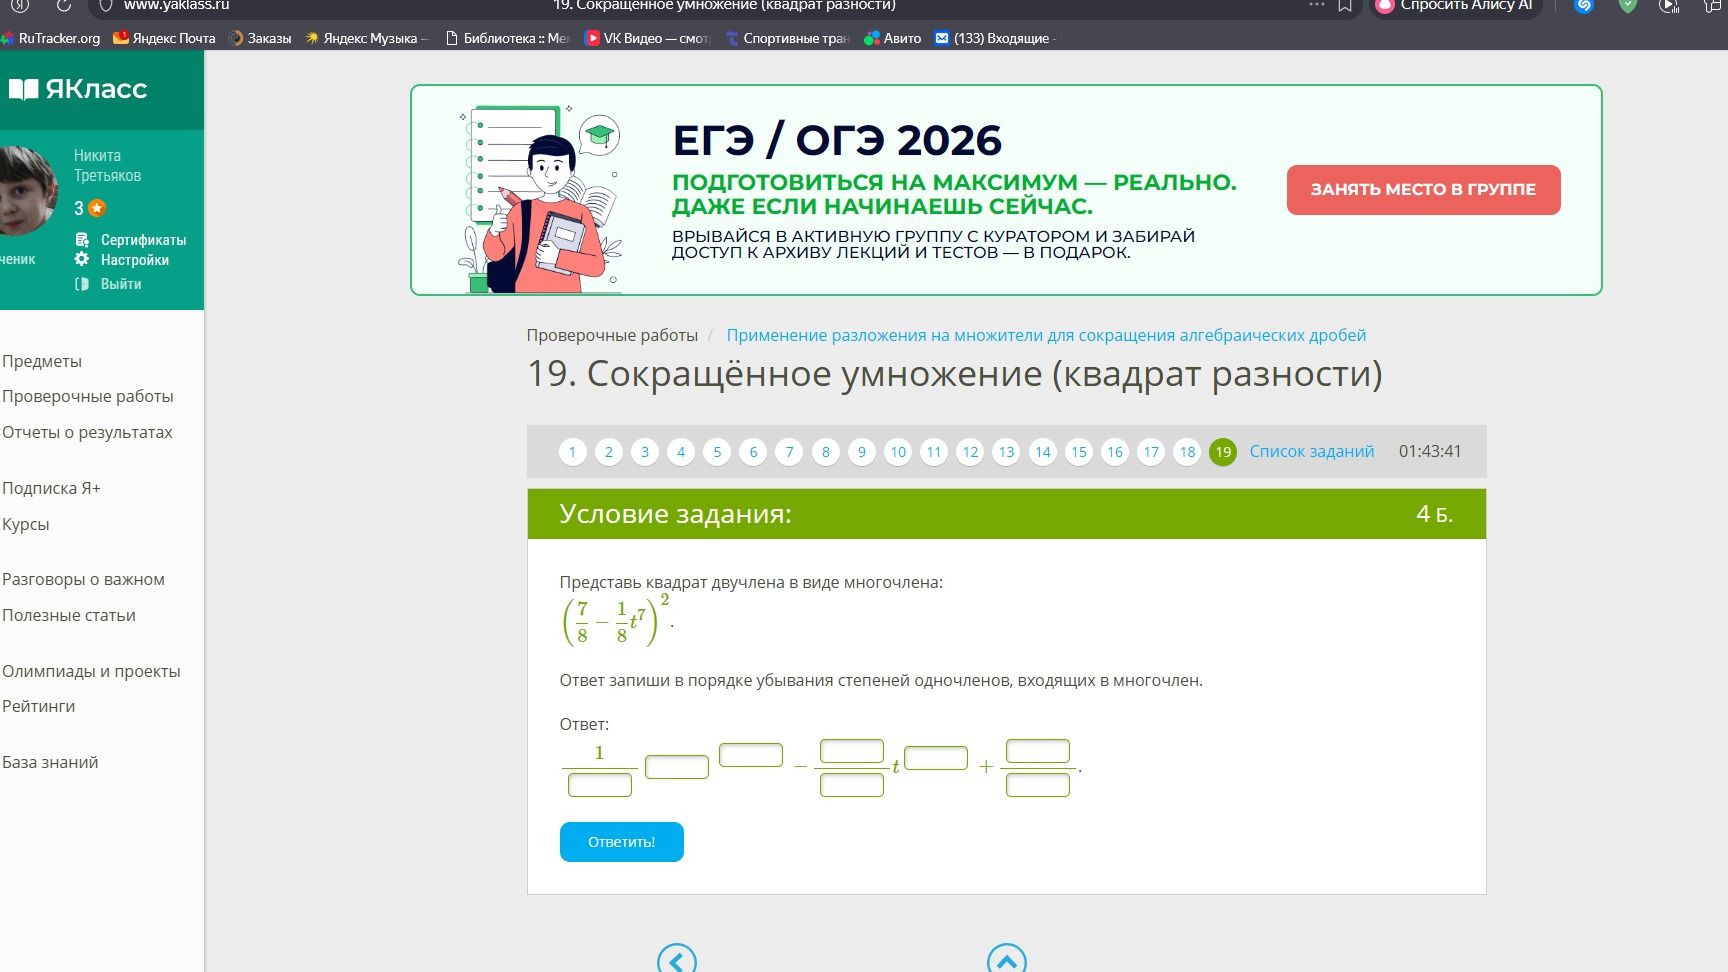This screenshot has width=1728, height=972.
Task: Click the ЕГЭ / ОГЭ 2026 banner illustration
Action: (541, 198)
